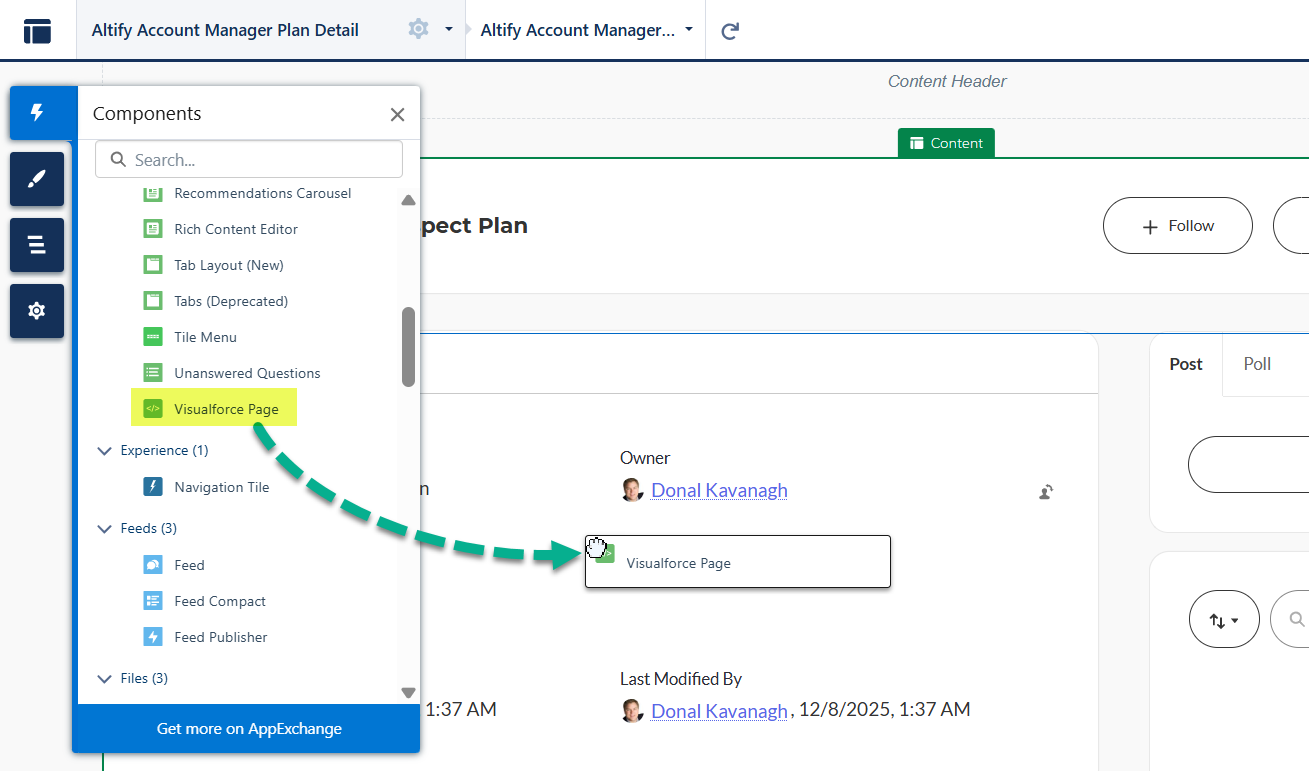Open the Altify Account Manager page dropdown
This screenshot has width=1309, height=771.
(586, 30)
